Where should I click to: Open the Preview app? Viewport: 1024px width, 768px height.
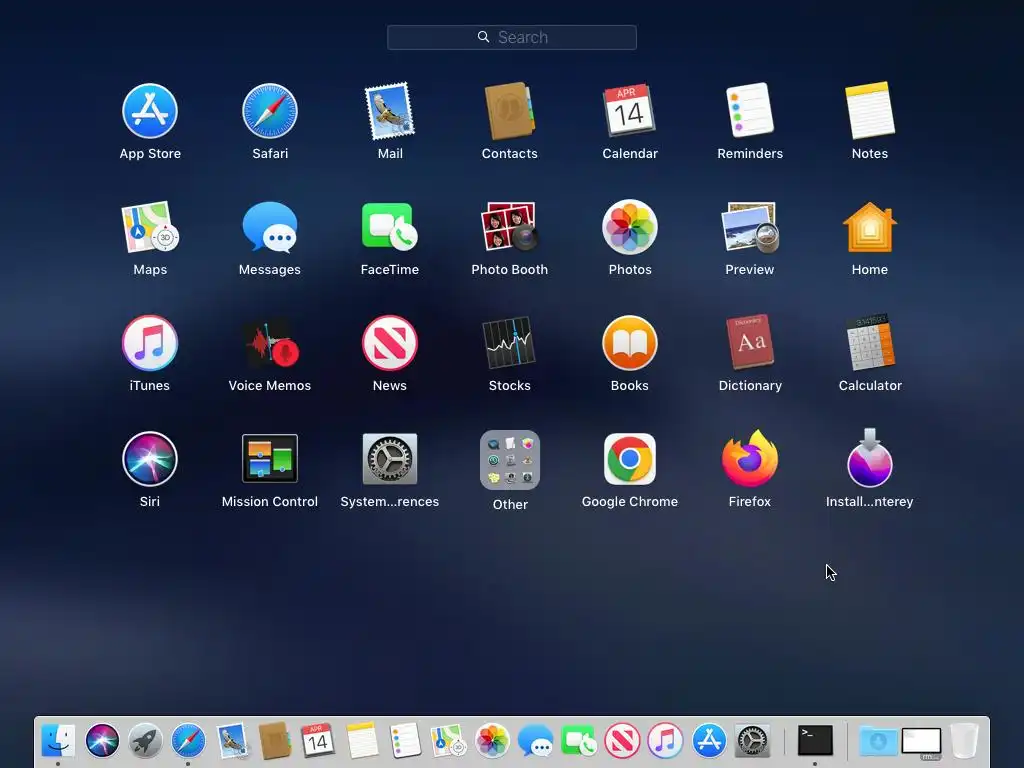(x=750, y=227)
